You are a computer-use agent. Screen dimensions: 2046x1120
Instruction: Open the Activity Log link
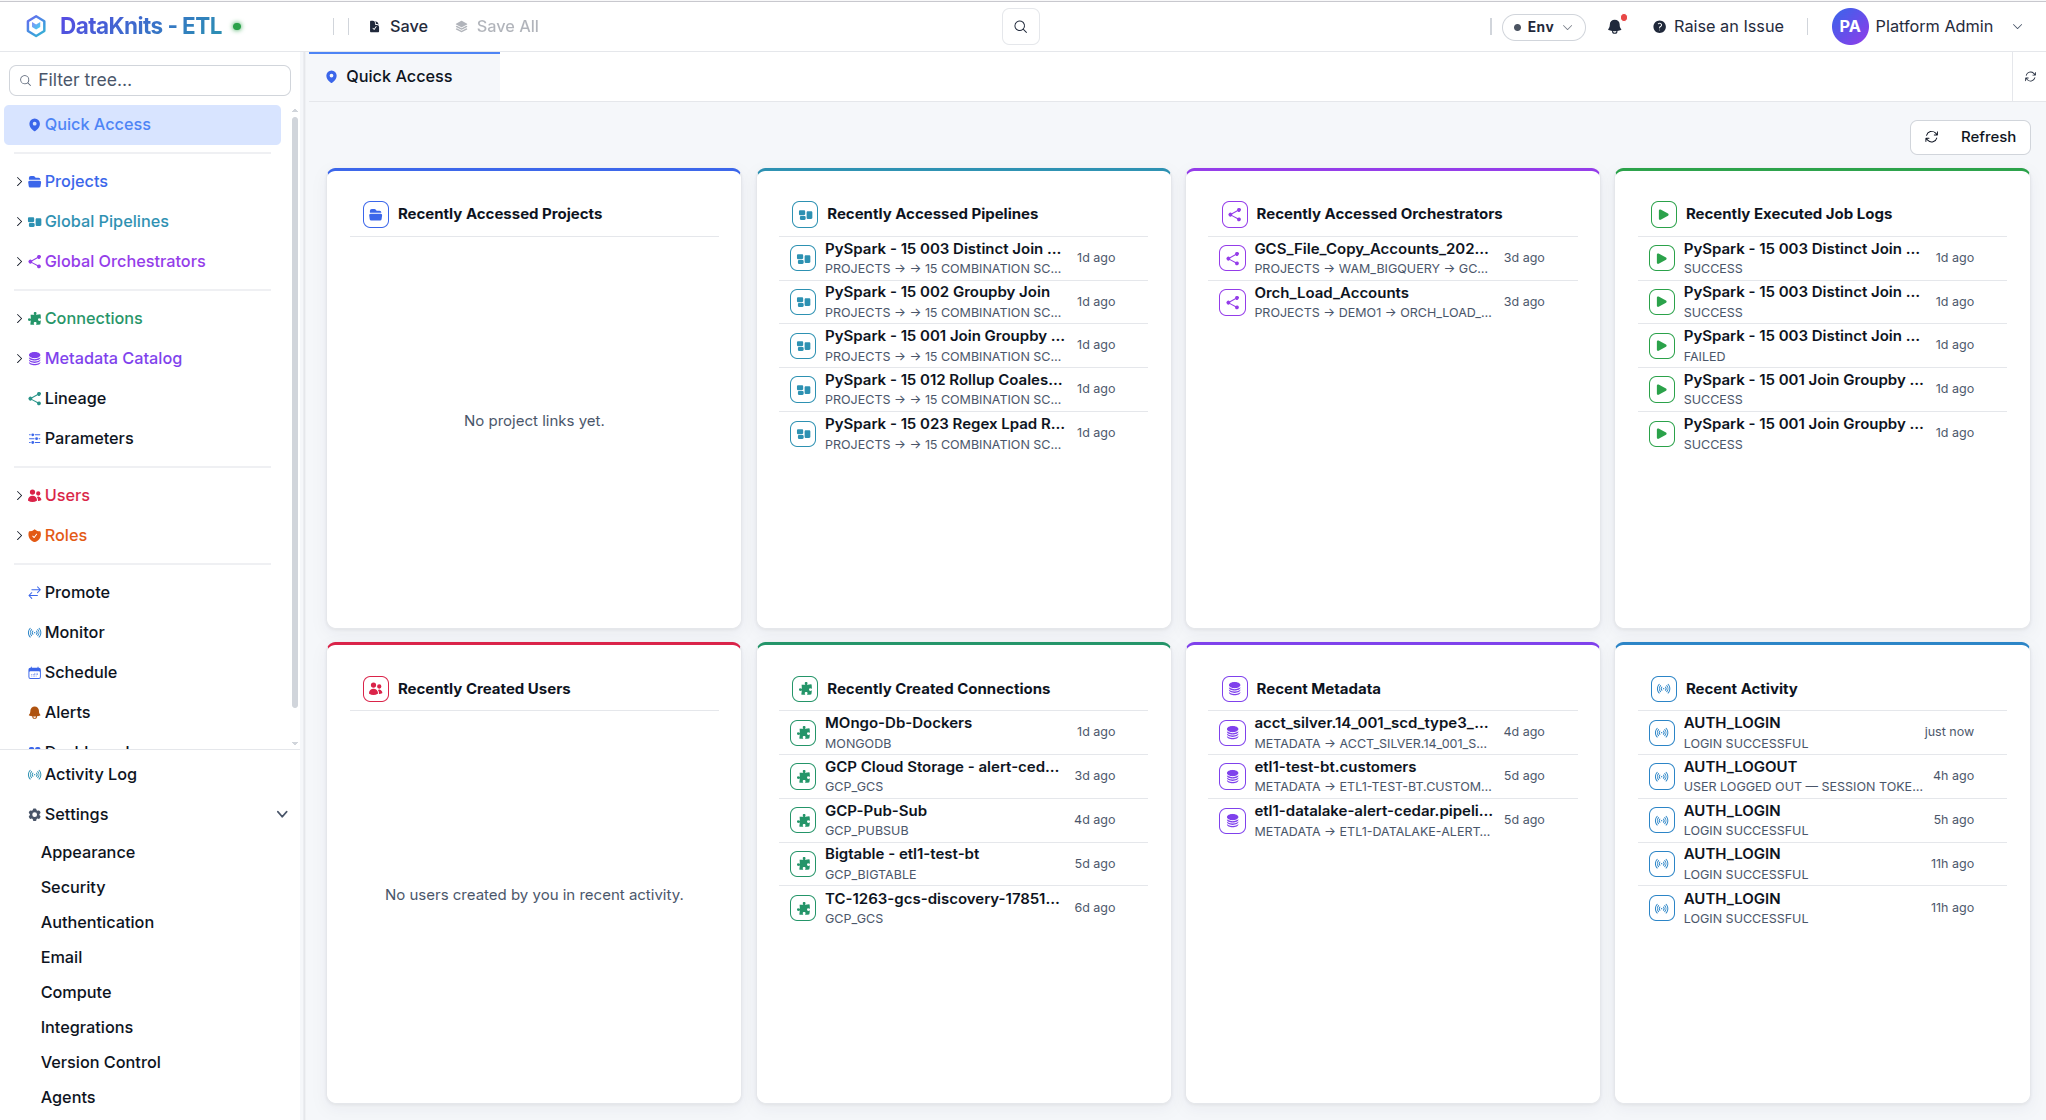tap(90, 774)
